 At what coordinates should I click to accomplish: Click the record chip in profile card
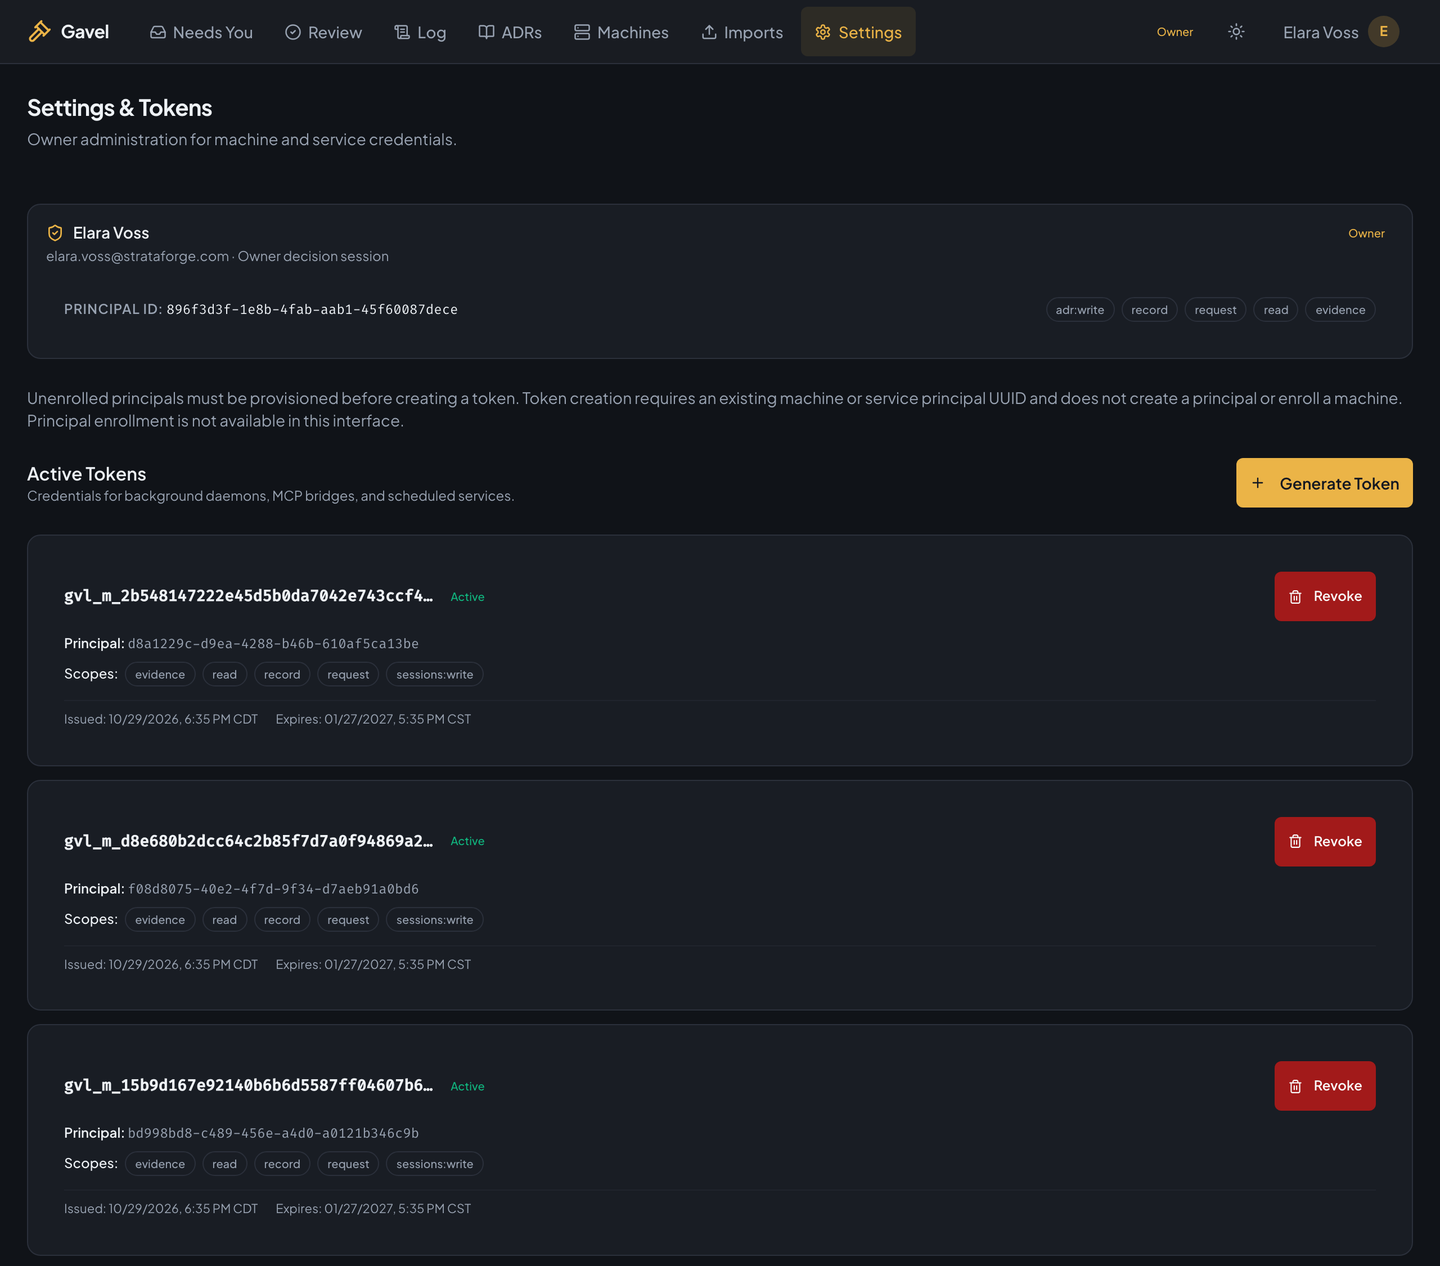[x=1149, y=310]
